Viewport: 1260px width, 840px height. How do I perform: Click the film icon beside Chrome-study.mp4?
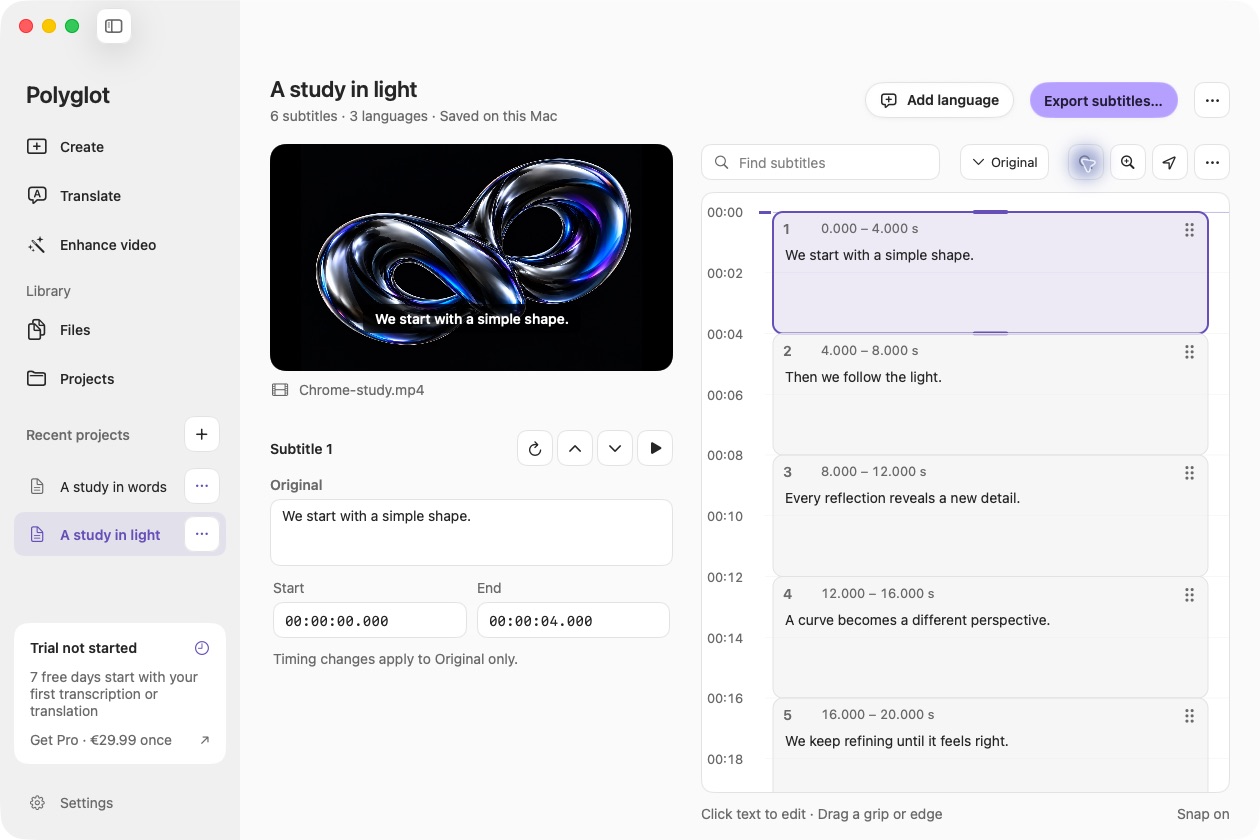[280, 390]
